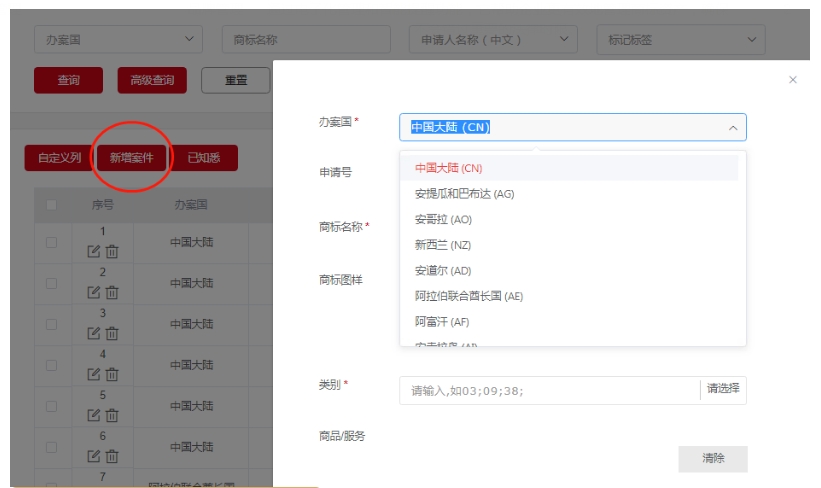Click the edit icon in row 2

click(x=94, y=292)
